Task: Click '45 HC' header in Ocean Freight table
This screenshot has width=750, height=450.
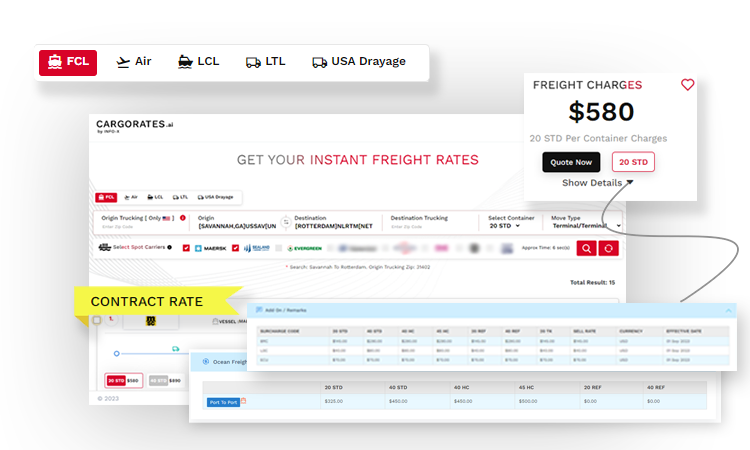Action: pyautogui.click(x=526, y=387)
